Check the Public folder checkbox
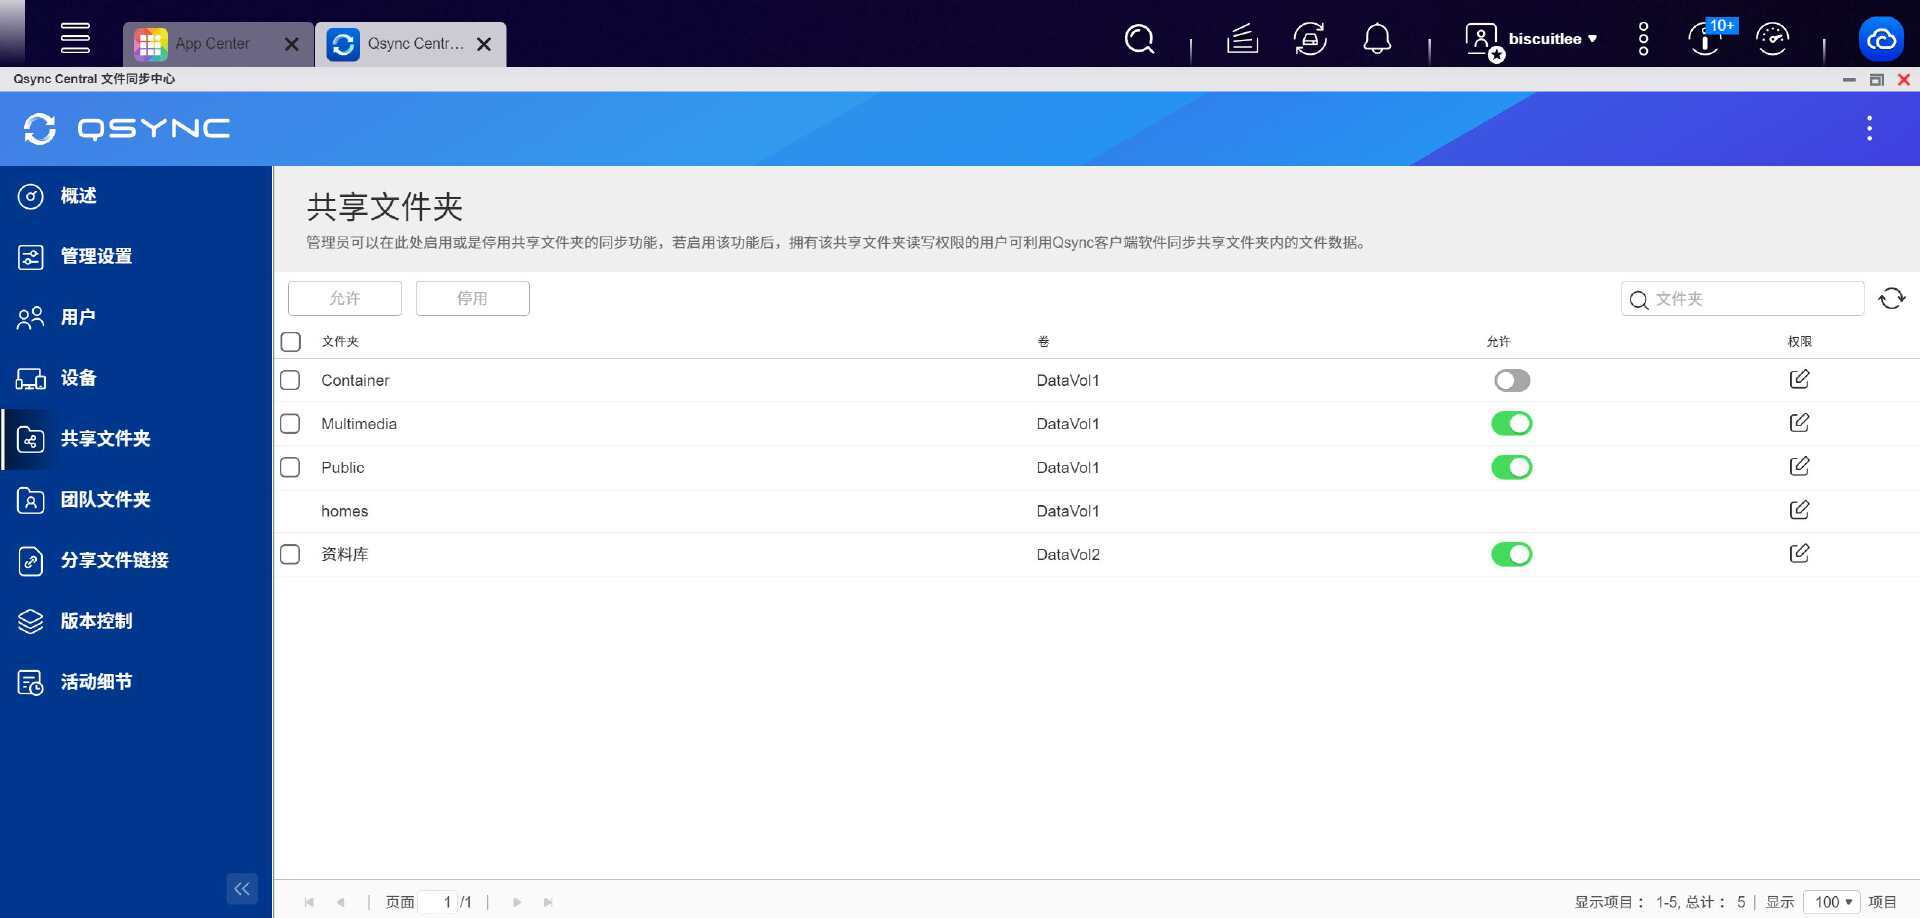 point(290,467)
